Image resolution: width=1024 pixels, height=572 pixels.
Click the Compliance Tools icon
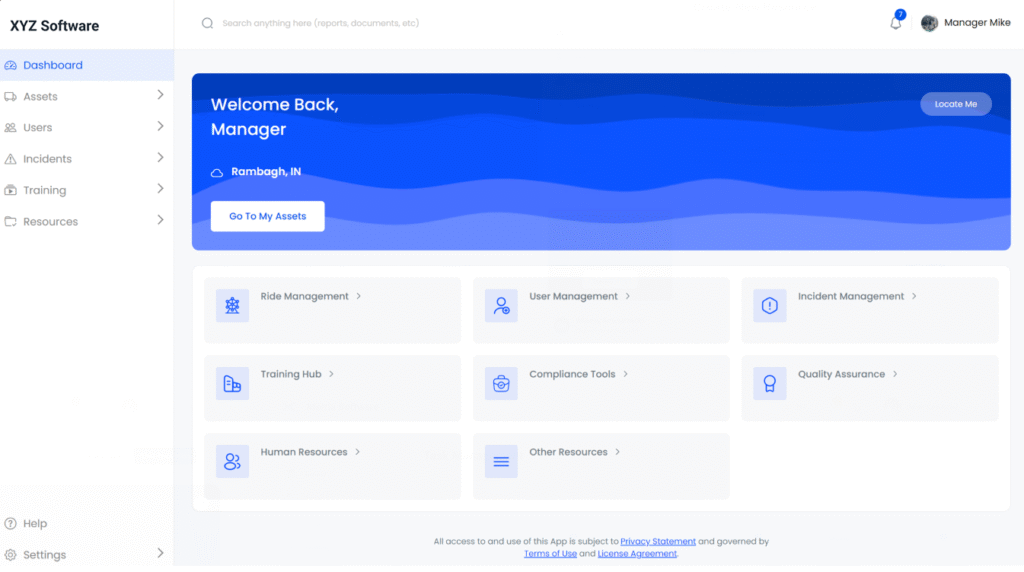[x=501, y=384]
